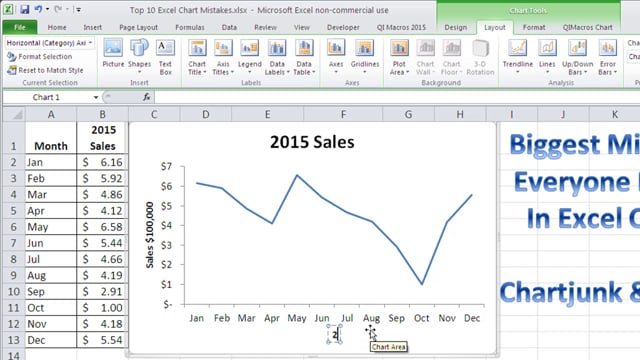Insert a Text Box
640x360 pixels.
pyautogui.click(x=165, y=58)
